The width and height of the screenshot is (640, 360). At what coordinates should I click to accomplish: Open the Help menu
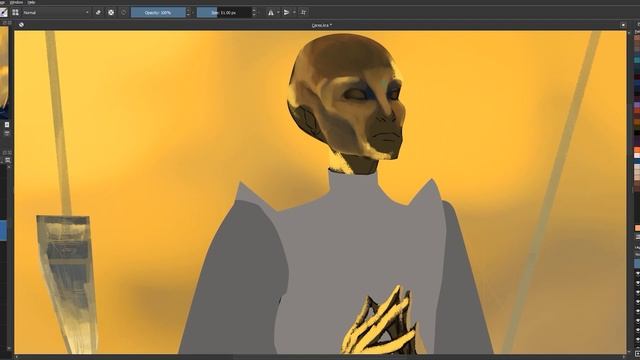(x=31, y=2)
